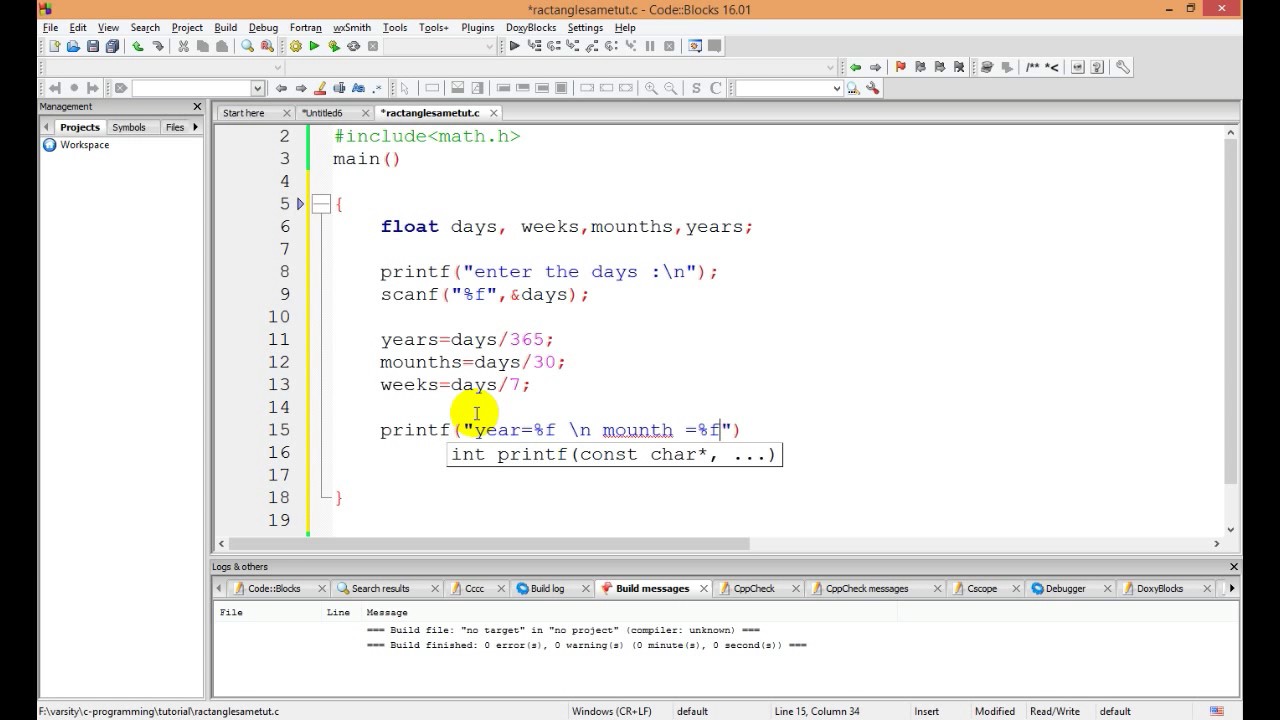1280x720 pixels.
Task: Open DoxyBlocks preferences wrench
Action: pos(1123,67)
